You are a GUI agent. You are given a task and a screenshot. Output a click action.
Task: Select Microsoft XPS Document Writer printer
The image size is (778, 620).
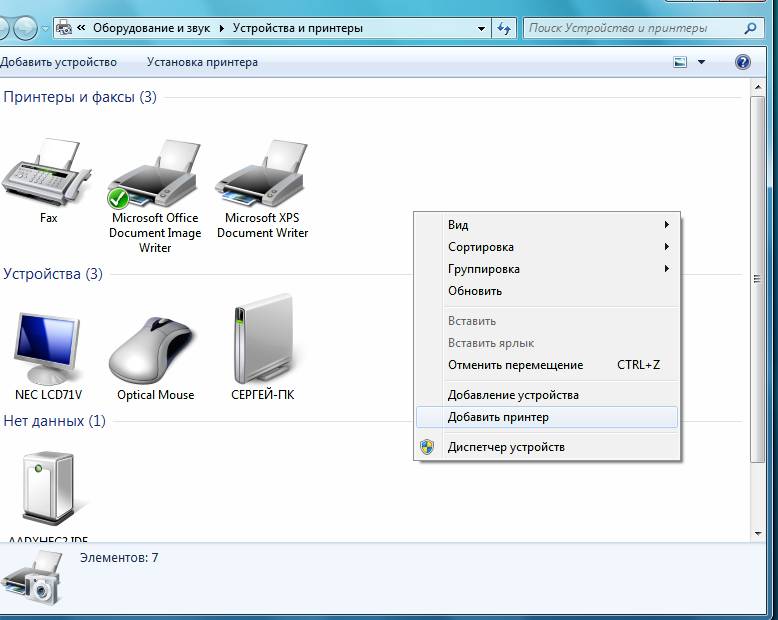coord(262,175)
